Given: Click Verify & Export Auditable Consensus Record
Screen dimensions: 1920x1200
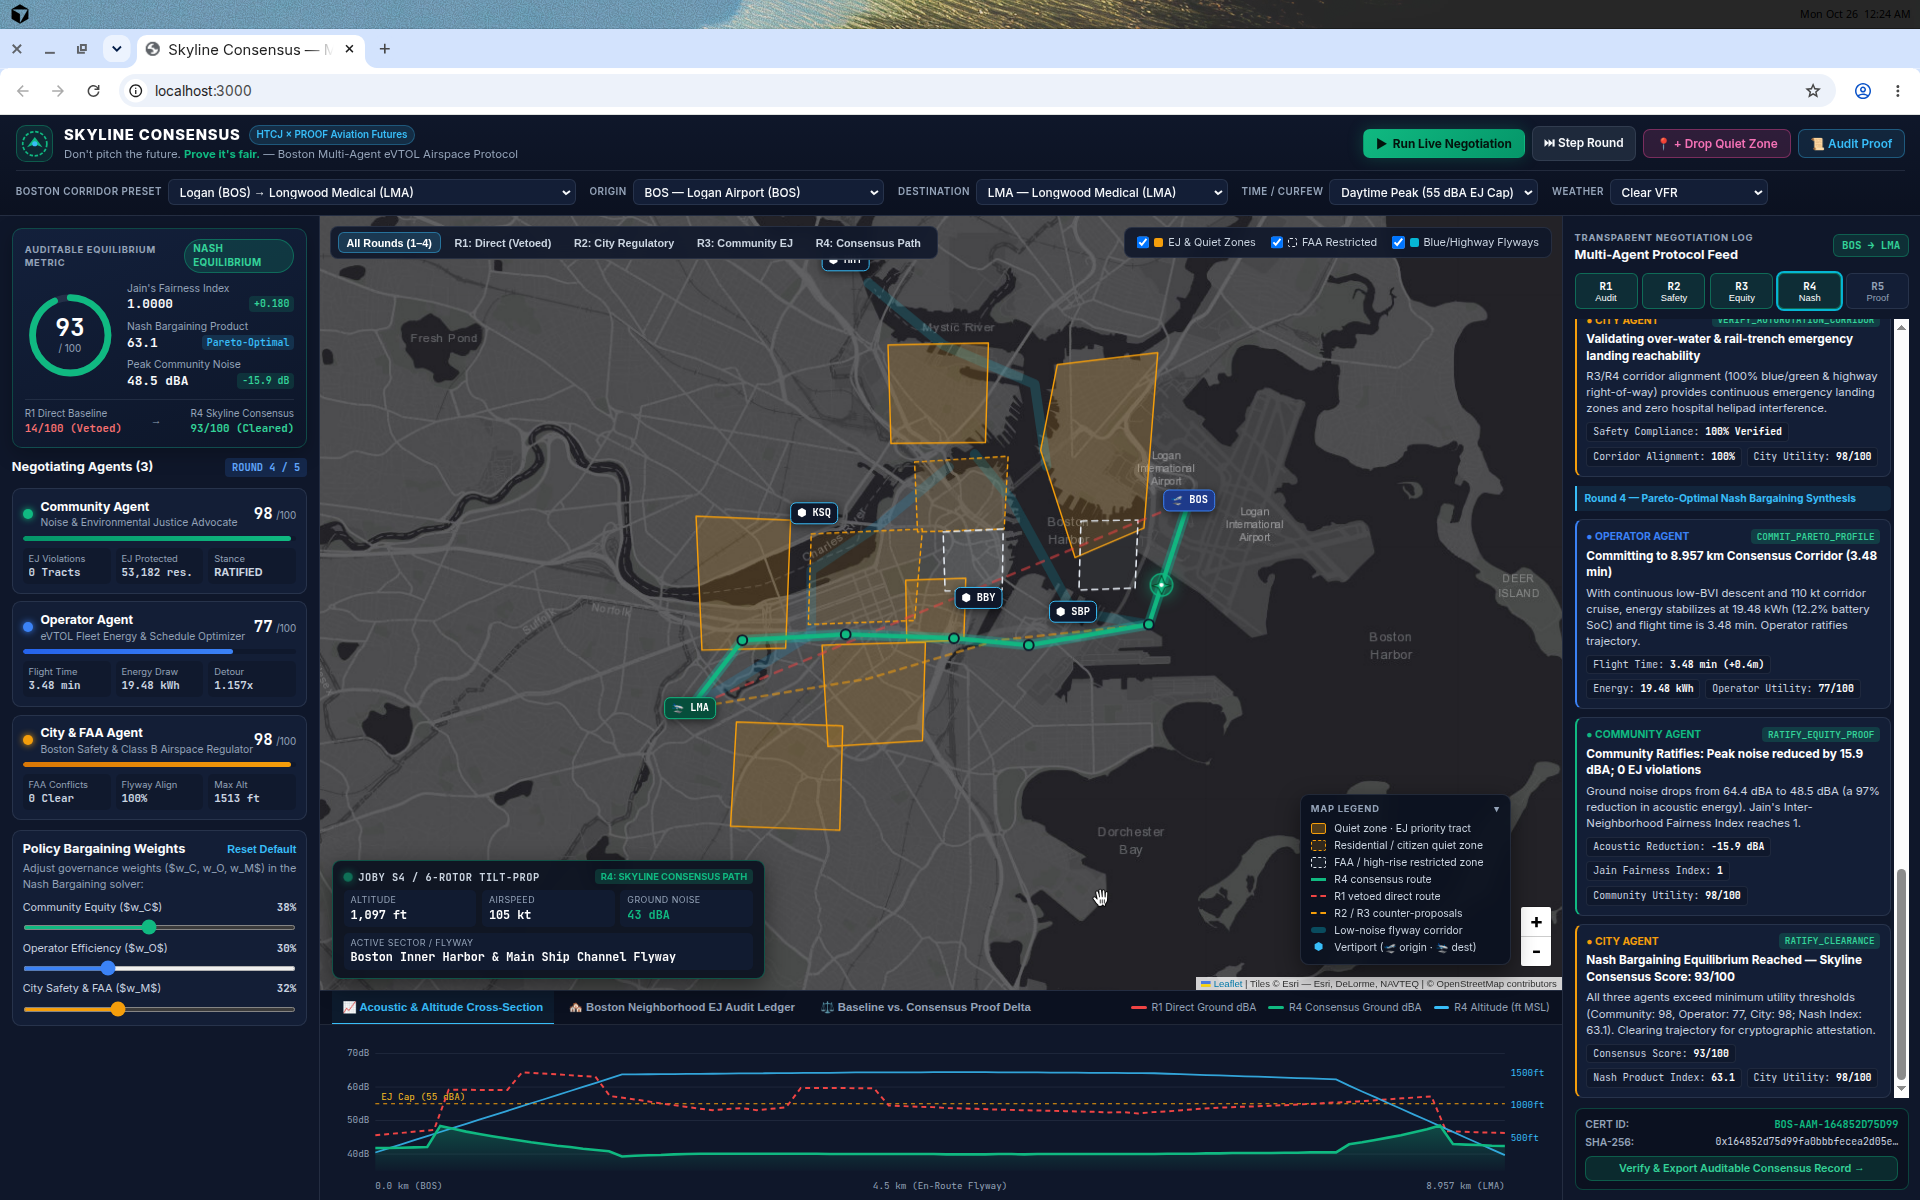Looking at the screenshot, I should [1741, 1168].
